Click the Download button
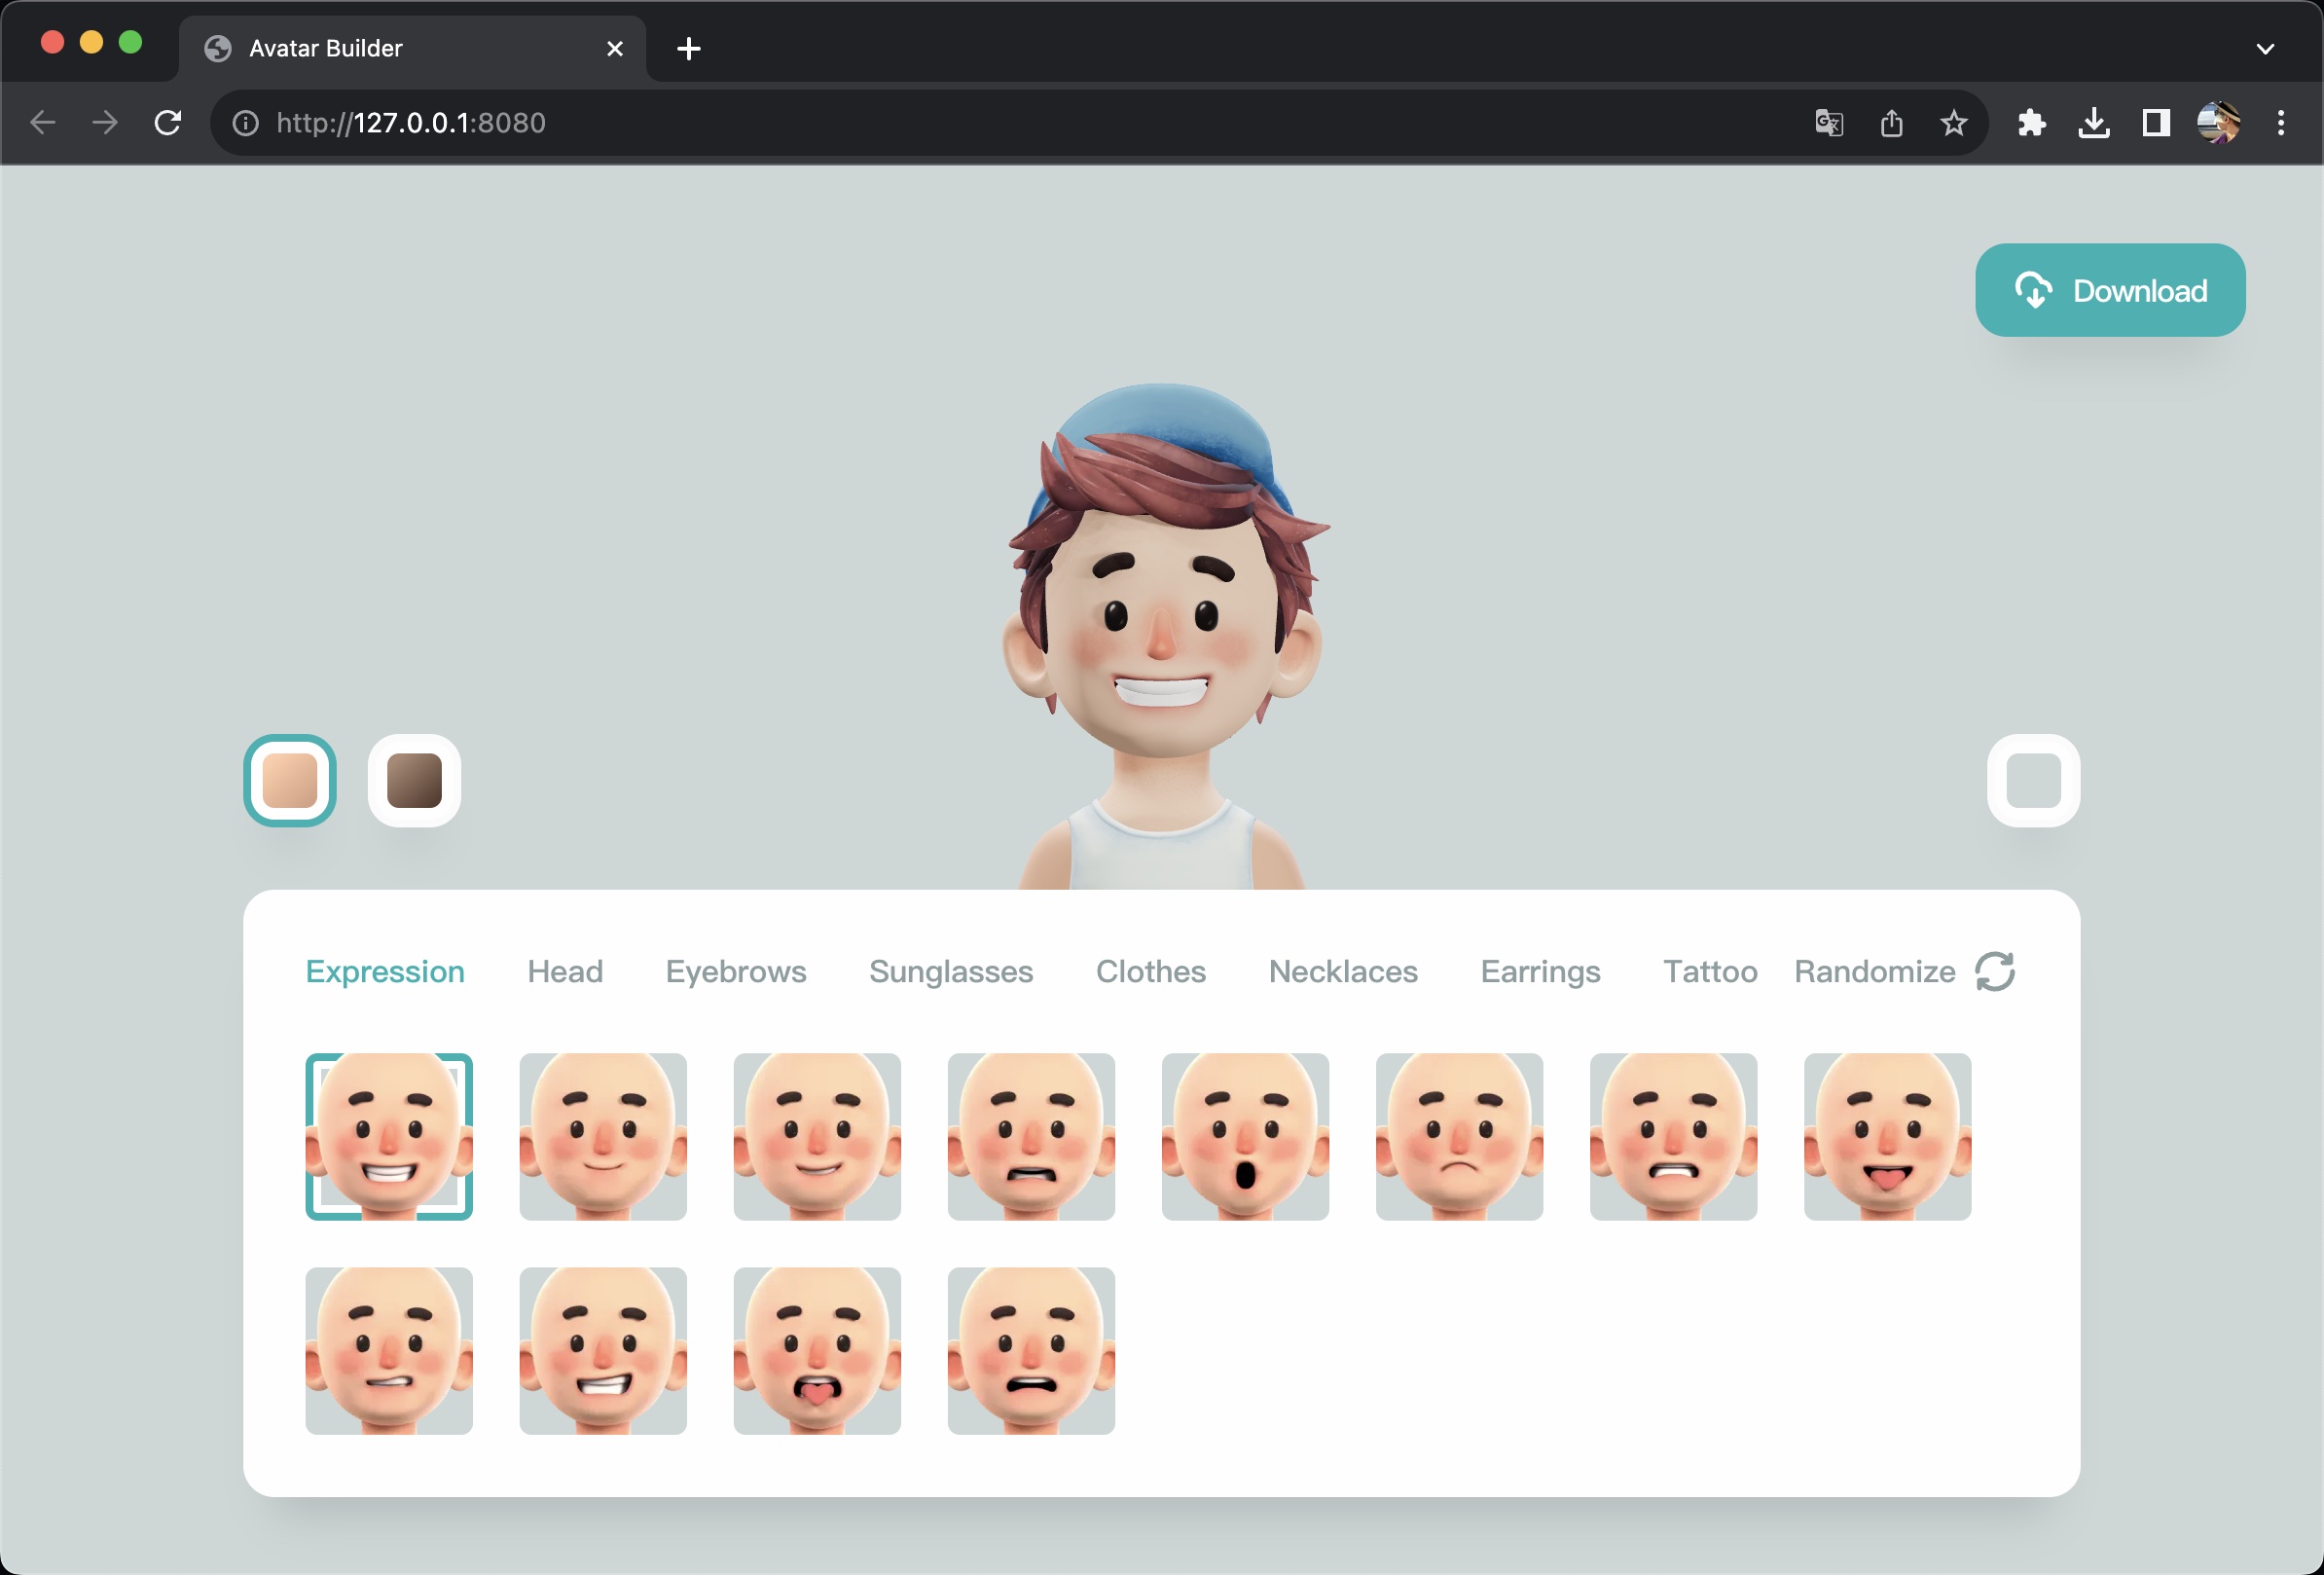 (x=2109, y=290)
